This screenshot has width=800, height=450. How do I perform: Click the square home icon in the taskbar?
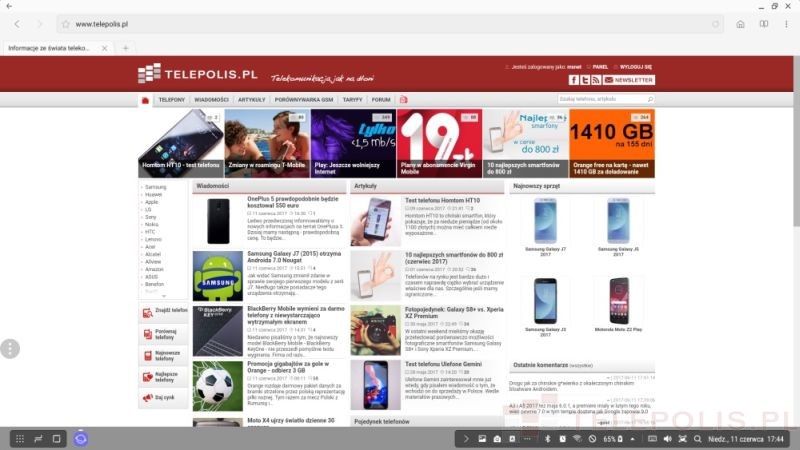tap(57, 439)
